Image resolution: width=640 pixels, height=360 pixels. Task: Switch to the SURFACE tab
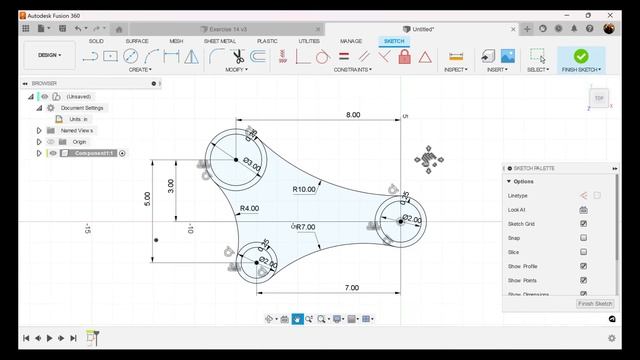(x=137, y=41)
